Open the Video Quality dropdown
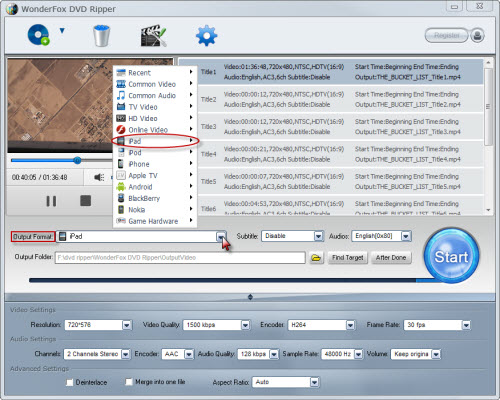The width and height of the screenshot is (500, 400). (x=217, y=325)
